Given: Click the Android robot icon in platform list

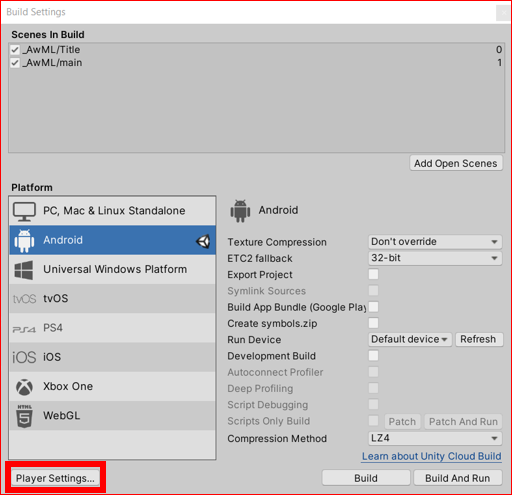Looking at the screenshot, I should coord(24,240).
